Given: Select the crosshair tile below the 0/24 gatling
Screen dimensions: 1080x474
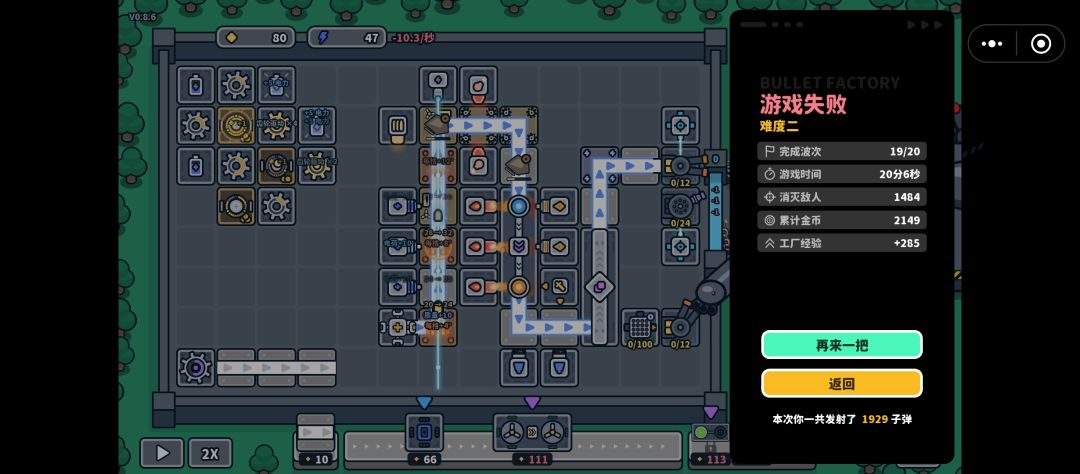Looking at the screenshot, I should (681, 246).
